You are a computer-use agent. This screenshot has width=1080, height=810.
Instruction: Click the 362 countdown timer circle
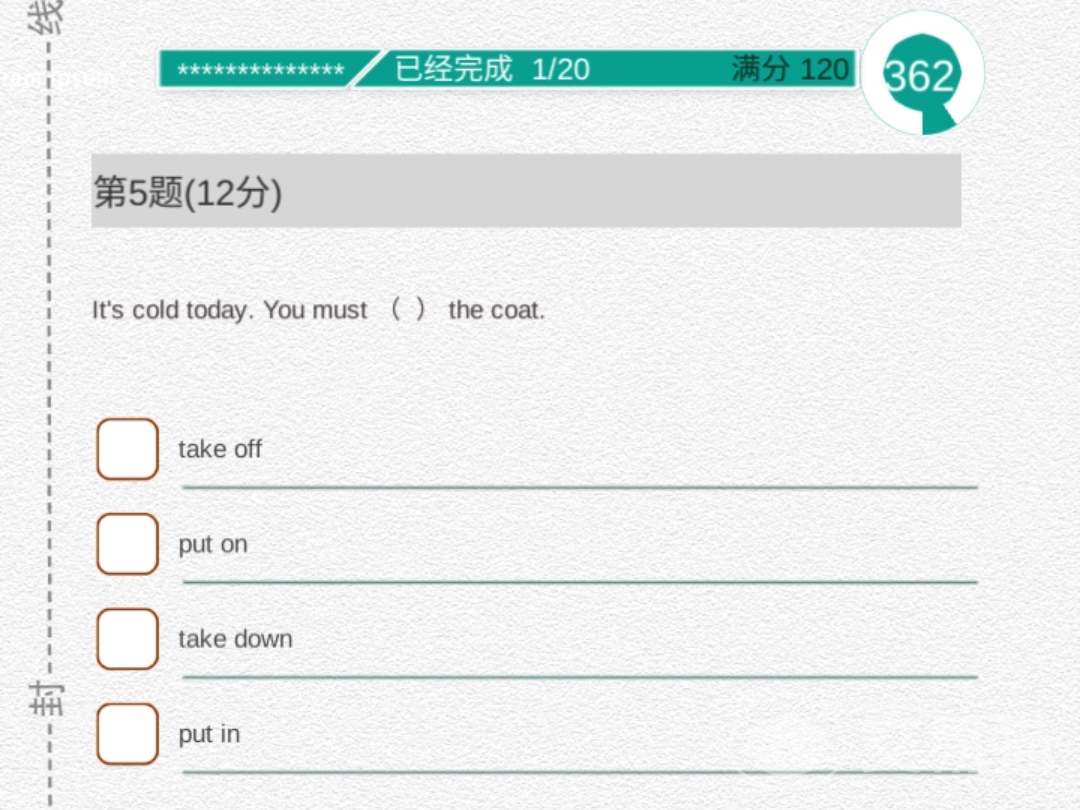pos(921,75)
